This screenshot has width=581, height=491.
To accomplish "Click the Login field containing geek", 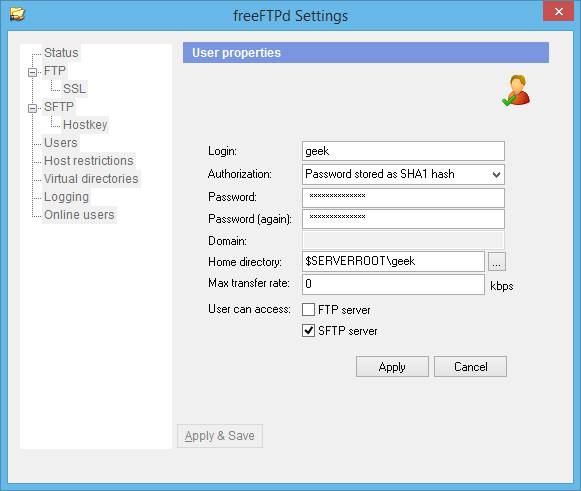I will [x=403, y=151].
